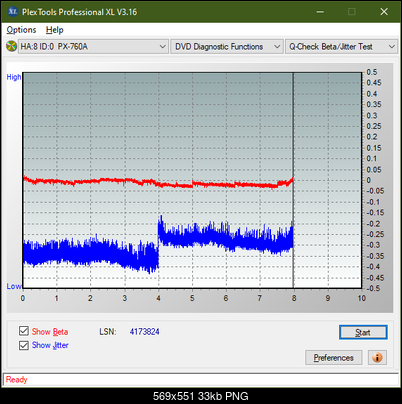Expand the Q-Check Beta/Jitter Test dropdown

coord(342,47)
